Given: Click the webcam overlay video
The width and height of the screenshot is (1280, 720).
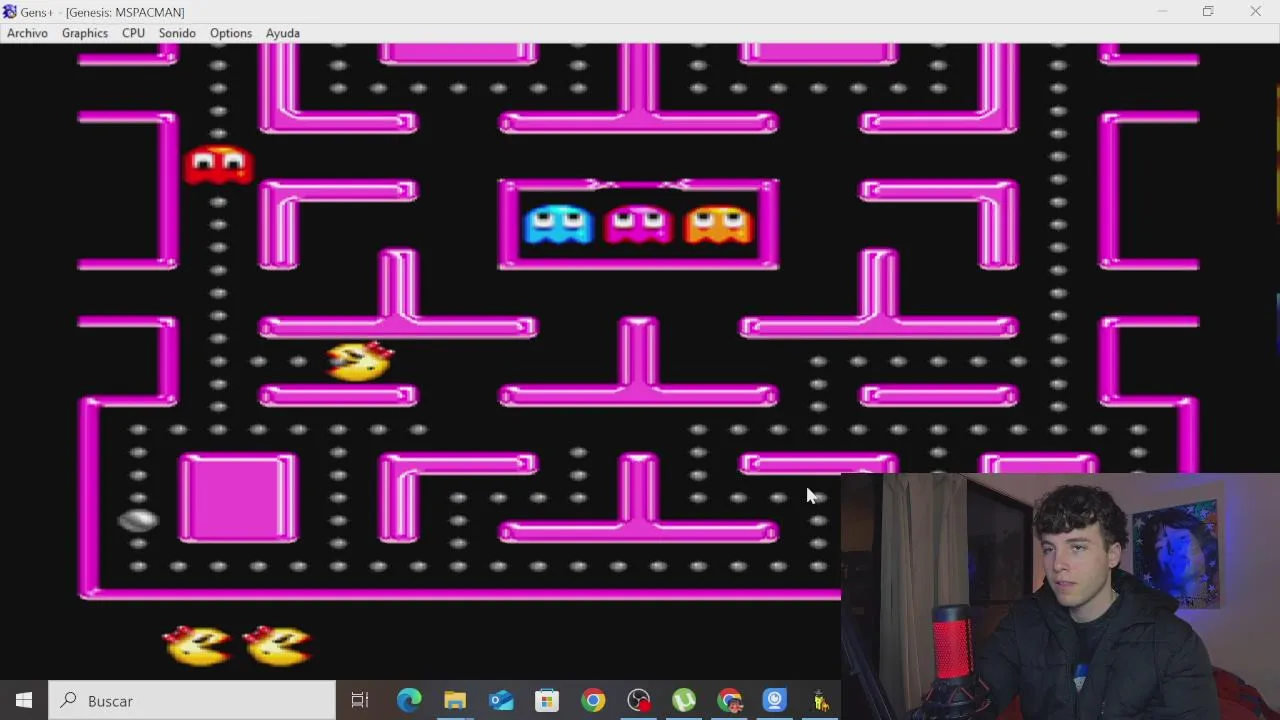Looking at the screenshot, I should point(1060,596).
